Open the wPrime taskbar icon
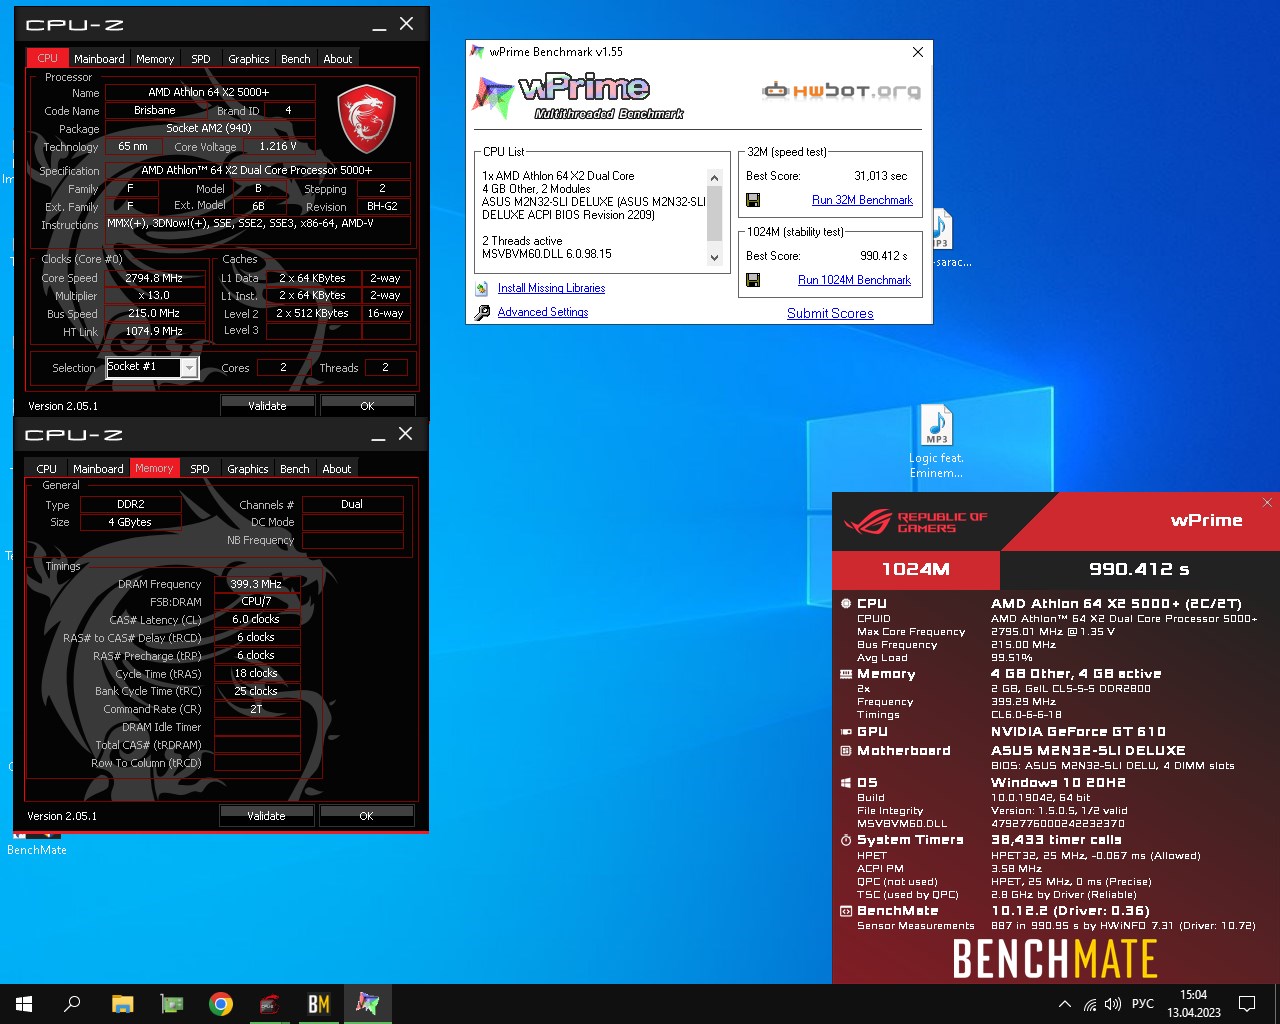 367,1004
